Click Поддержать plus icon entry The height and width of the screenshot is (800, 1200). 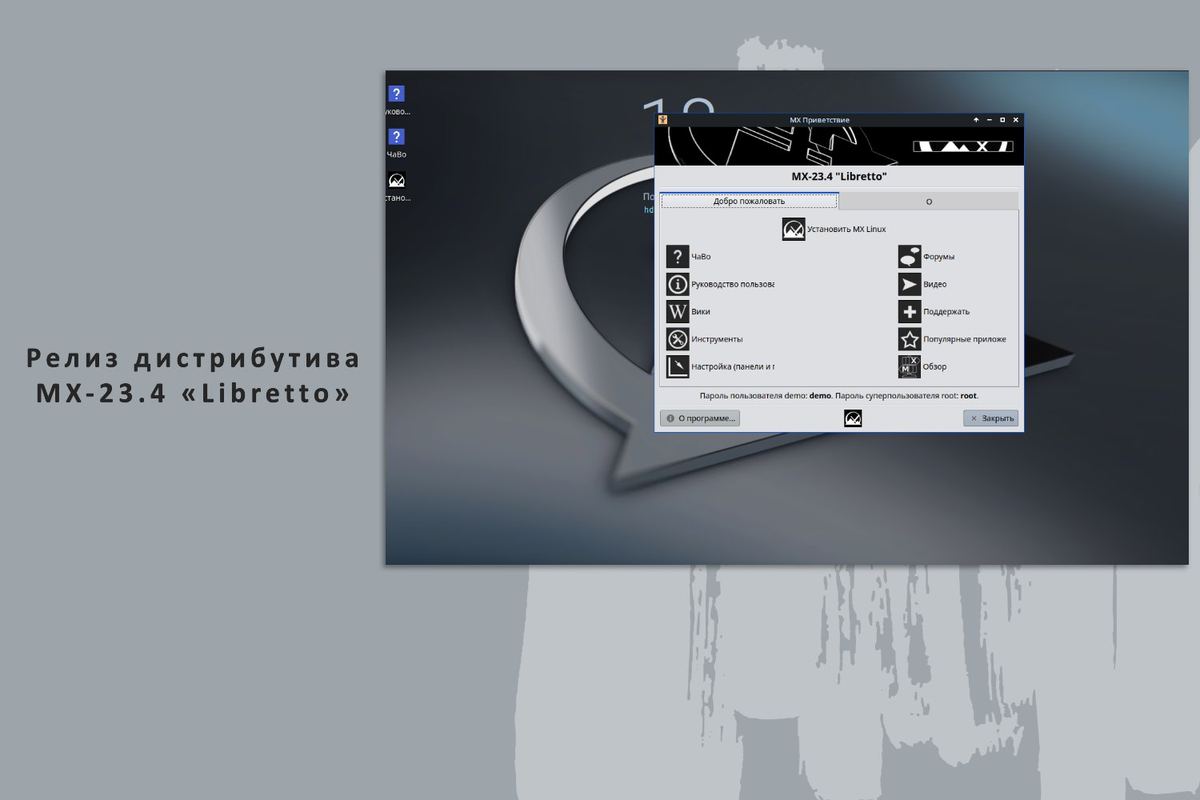tap(934, 311)
